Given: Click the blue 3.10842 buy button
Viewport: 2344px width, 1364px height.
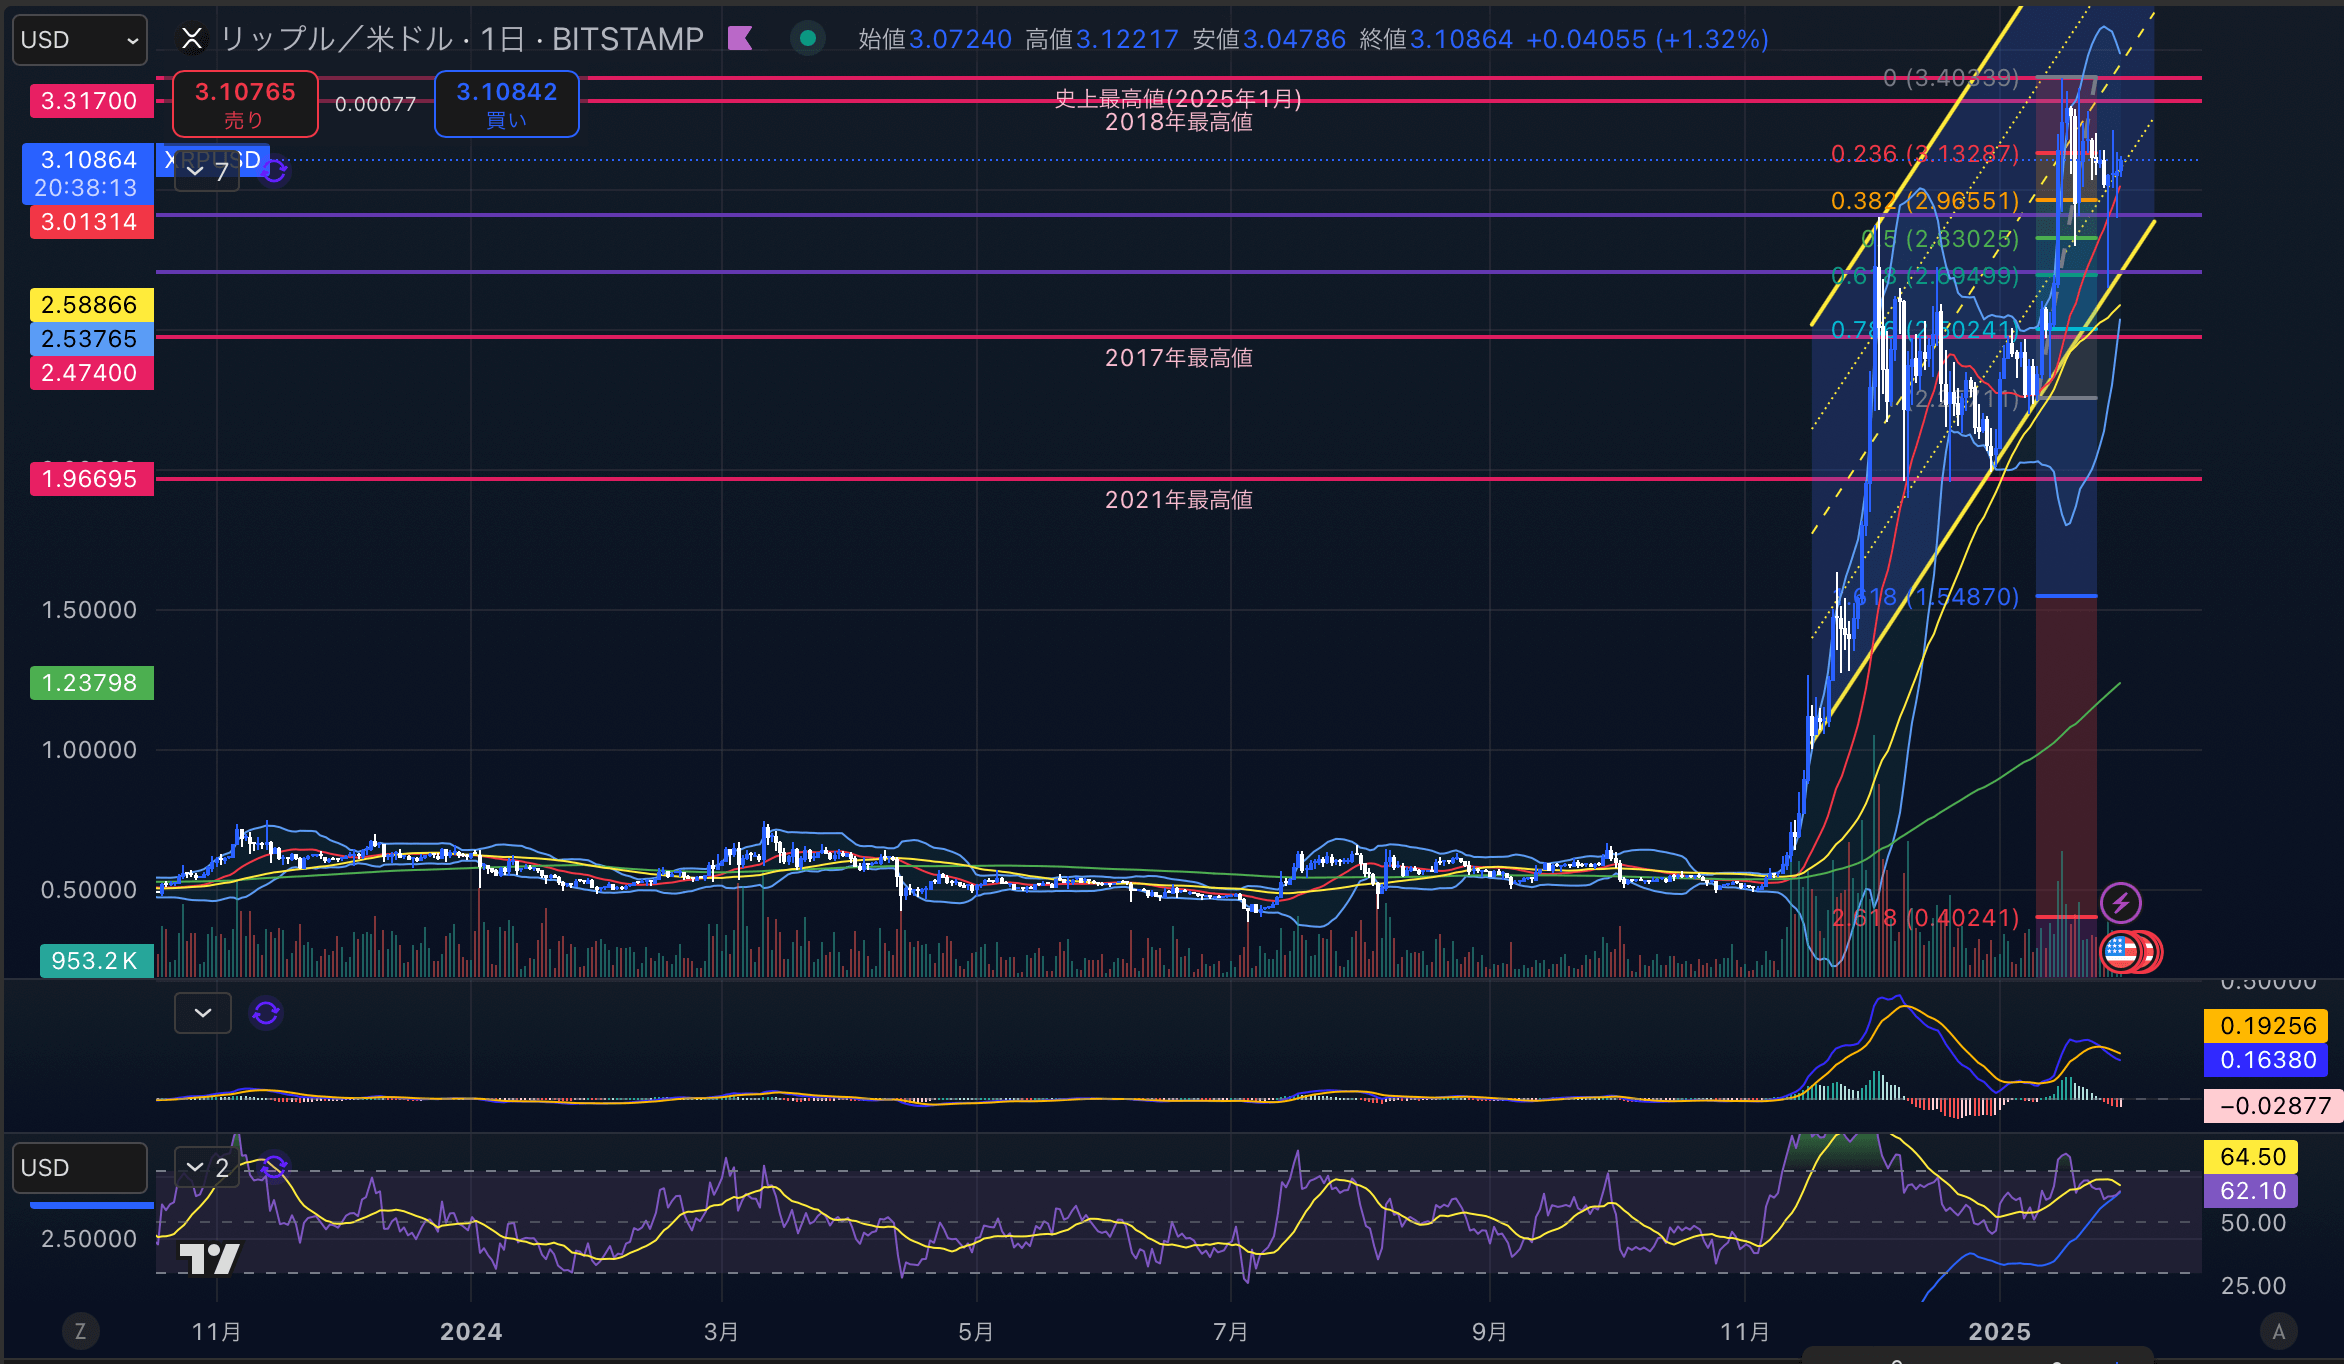Looking at the screenshot, I should pos(507,104).
